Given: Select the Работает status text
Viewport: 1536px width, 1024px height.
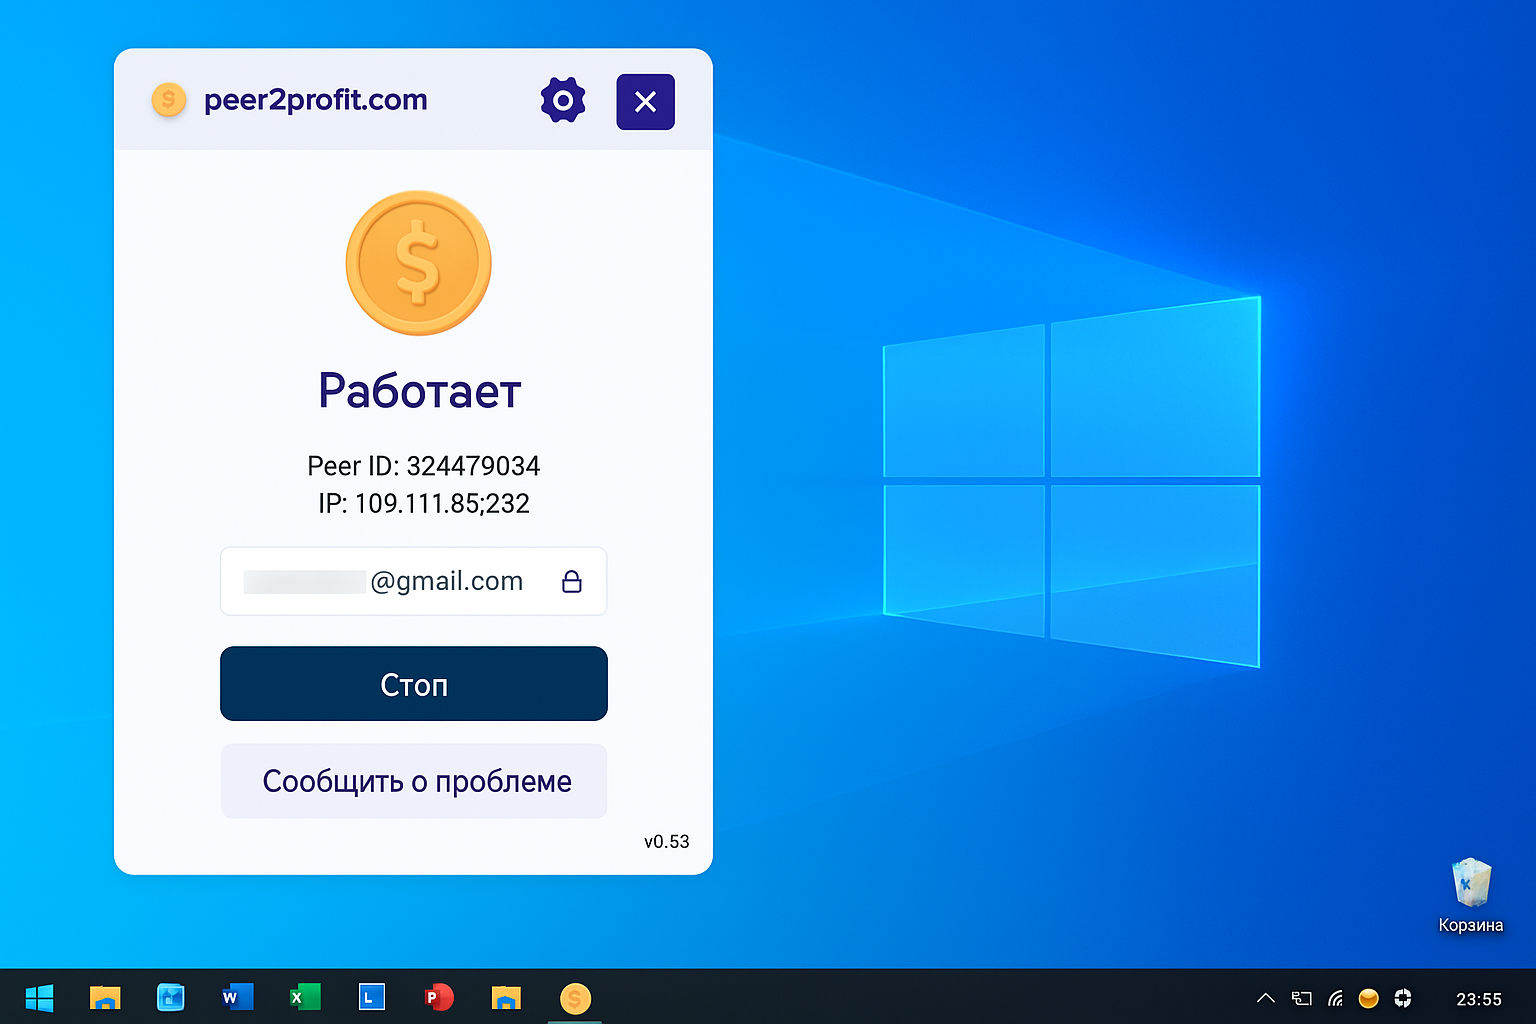Looking at the screenshot, I should click(420, 391).
